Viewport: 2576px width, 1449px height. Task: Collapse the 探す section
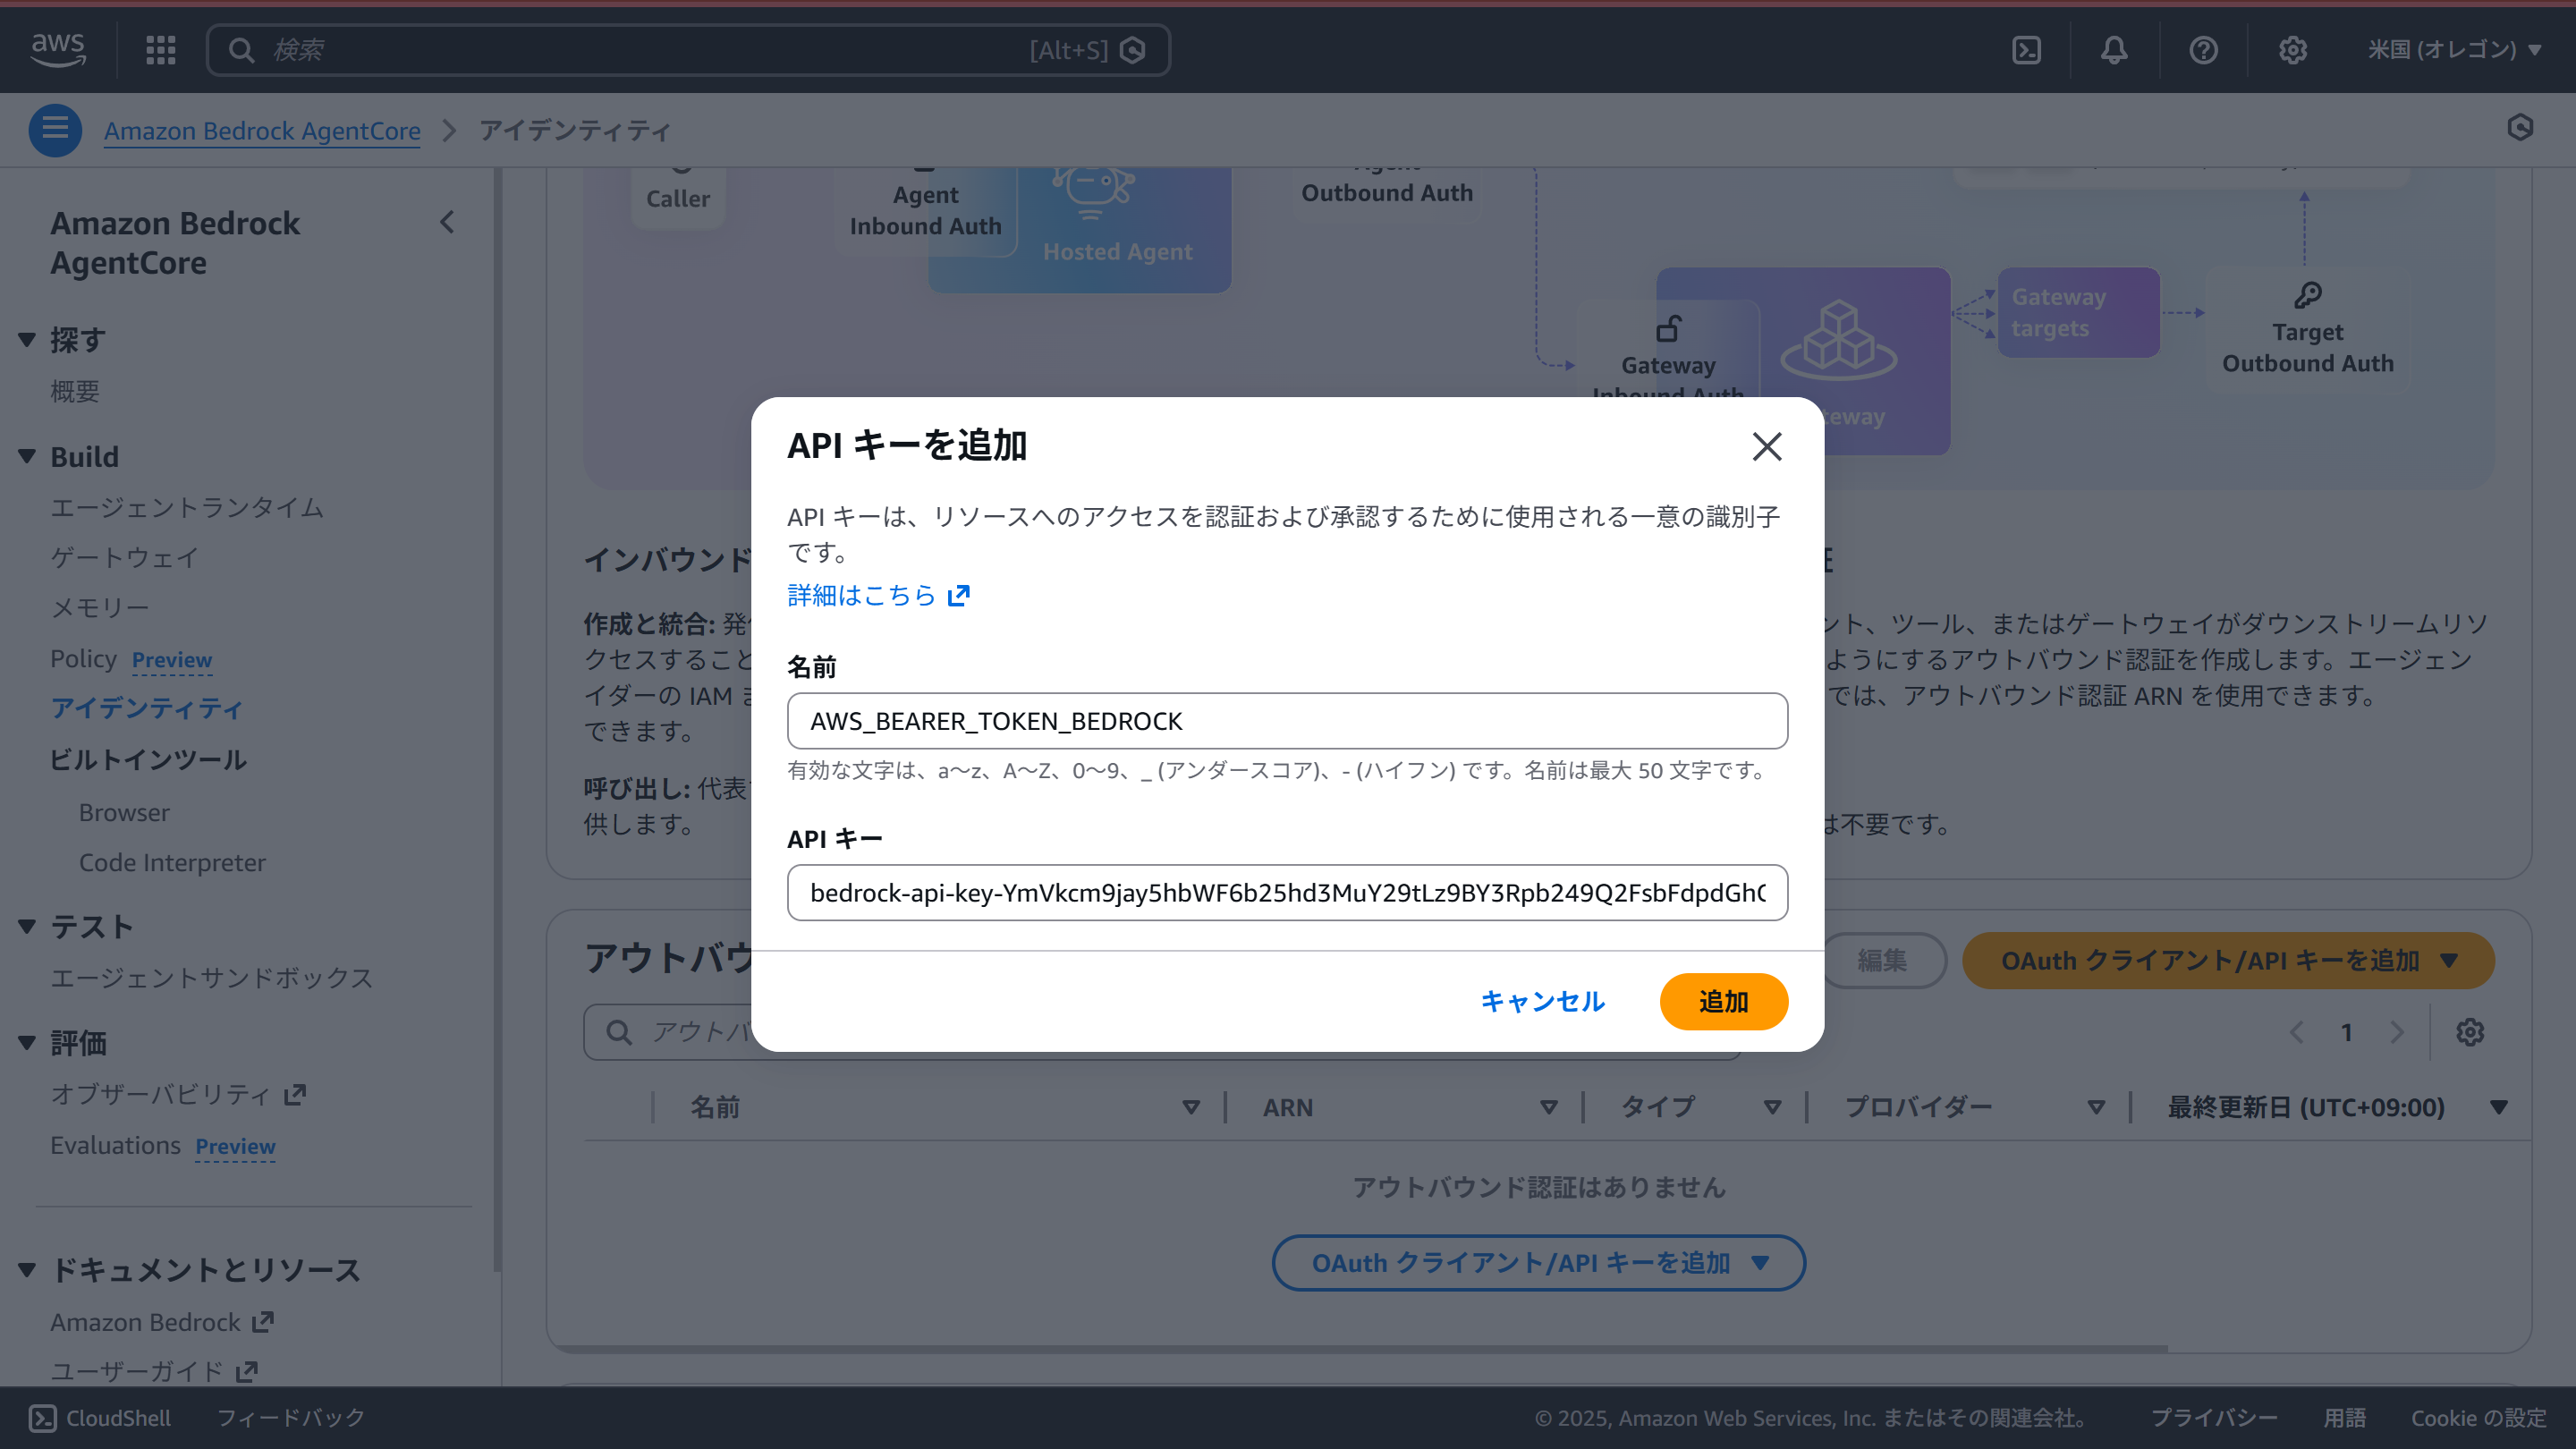tap(27, 340)
